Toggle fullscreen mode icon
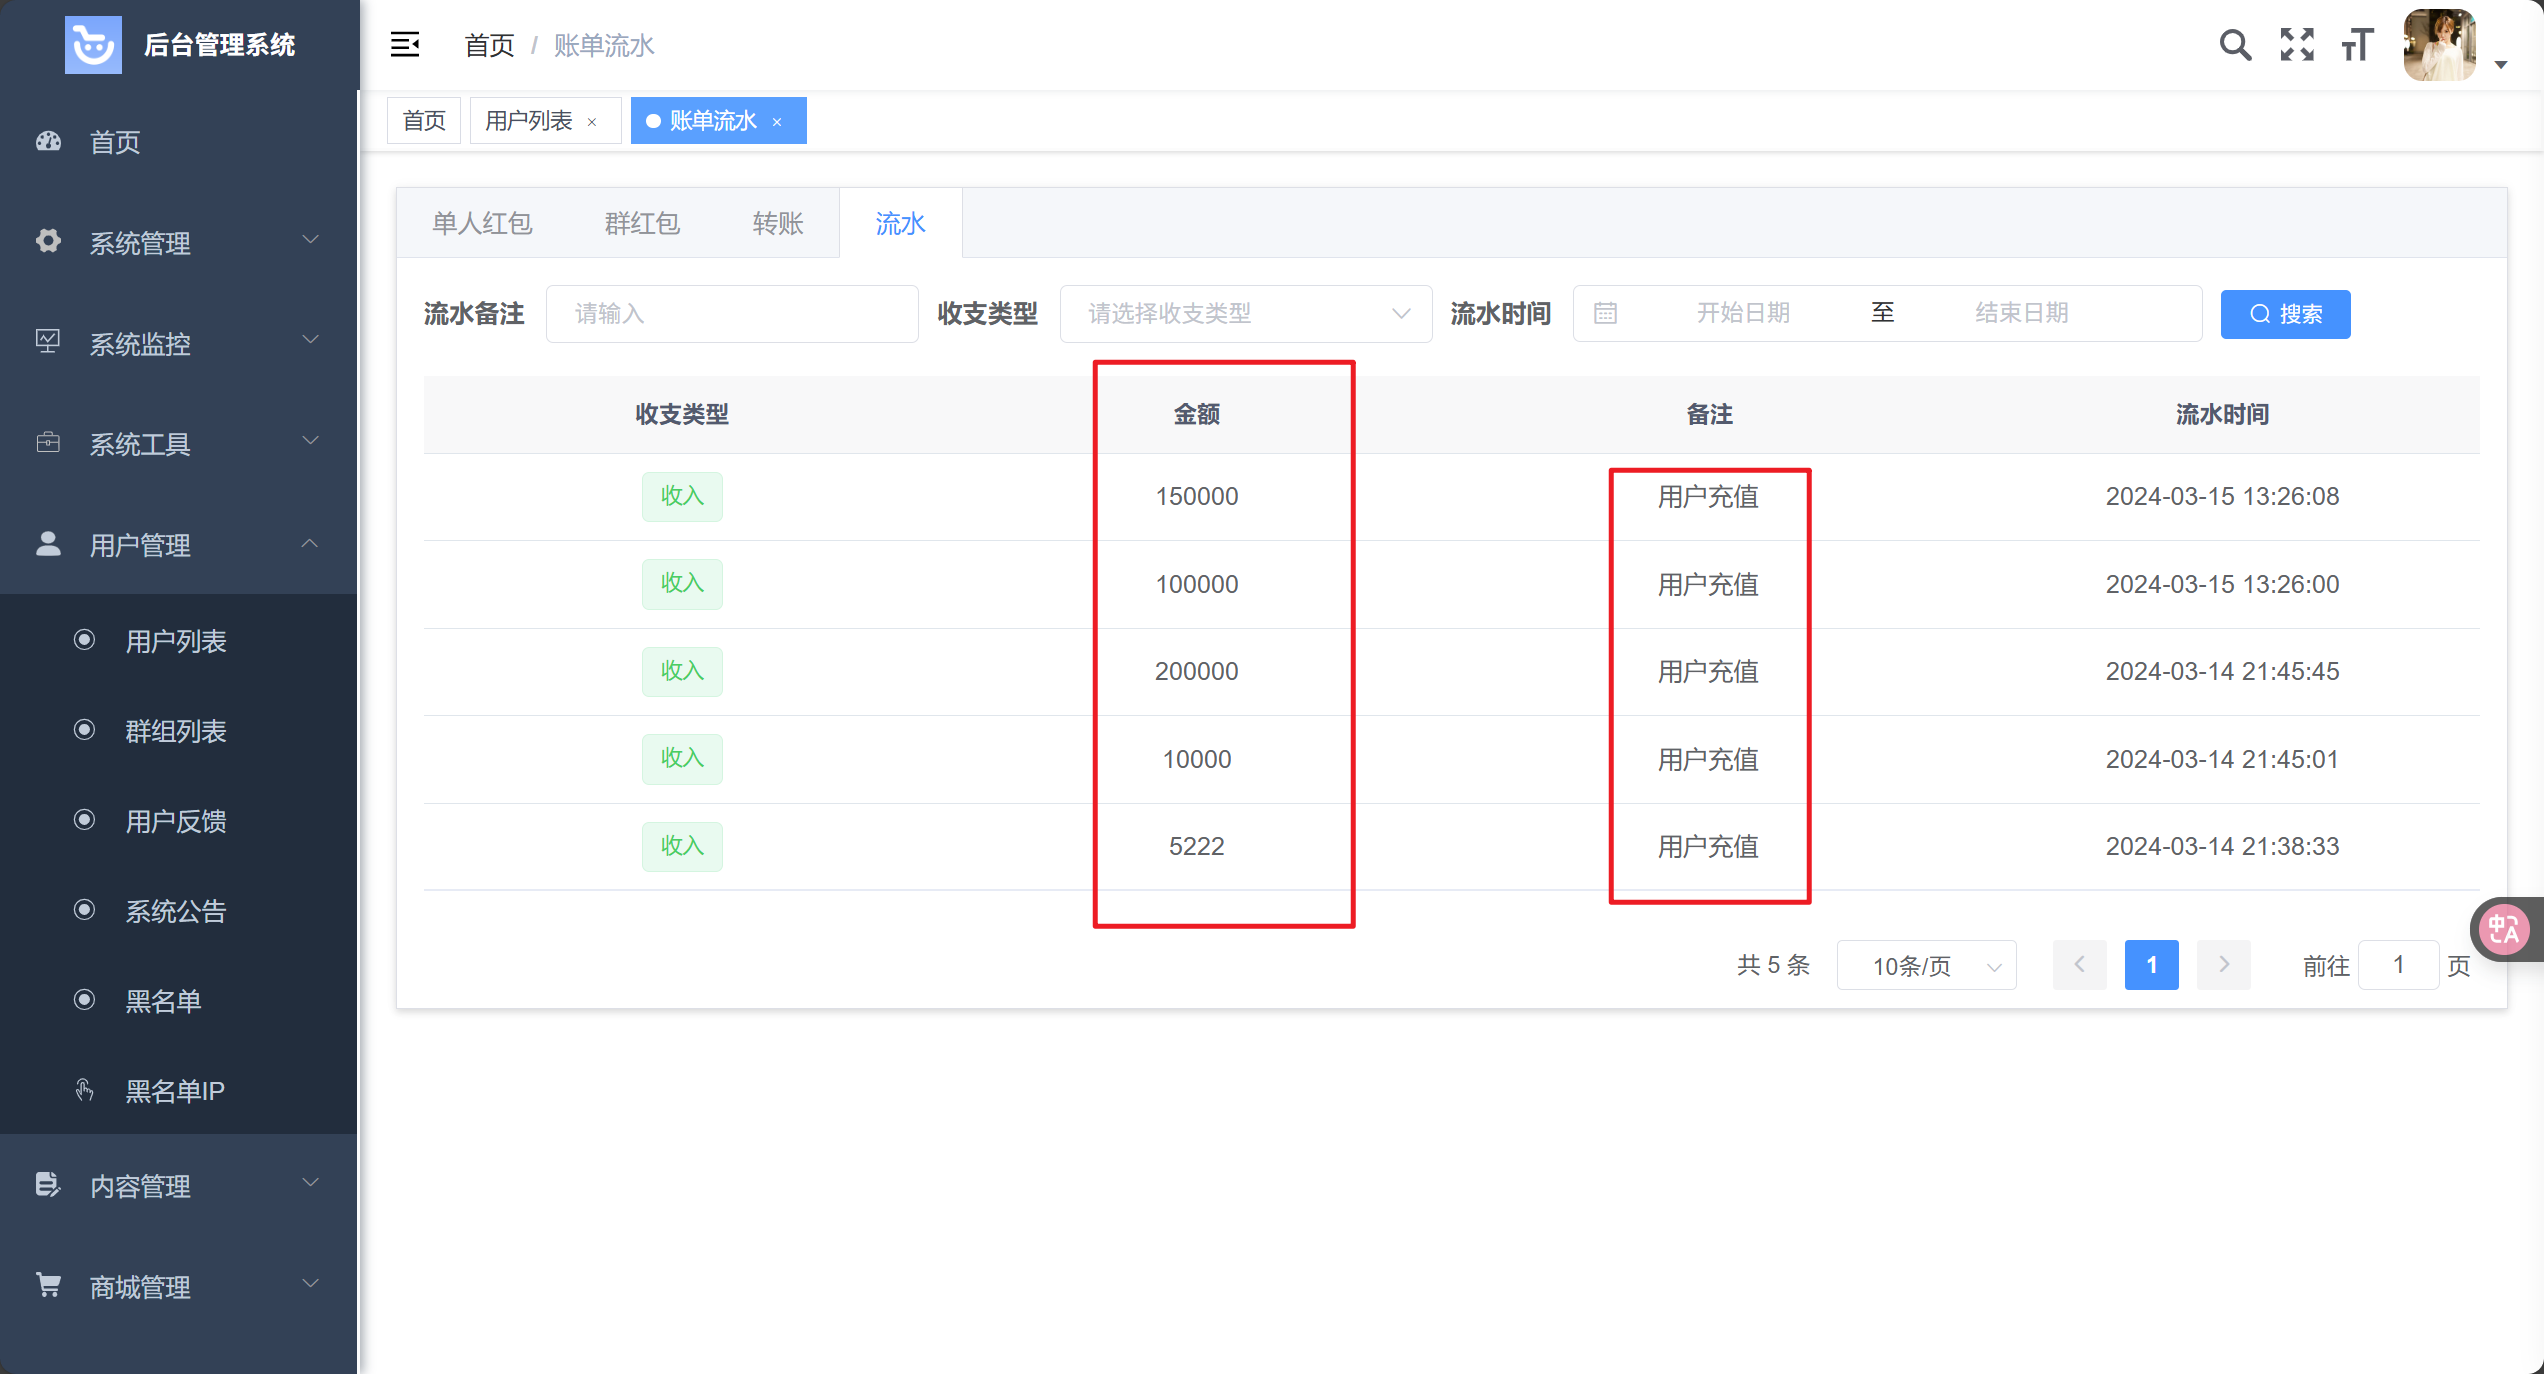 tap(2297, 45)
